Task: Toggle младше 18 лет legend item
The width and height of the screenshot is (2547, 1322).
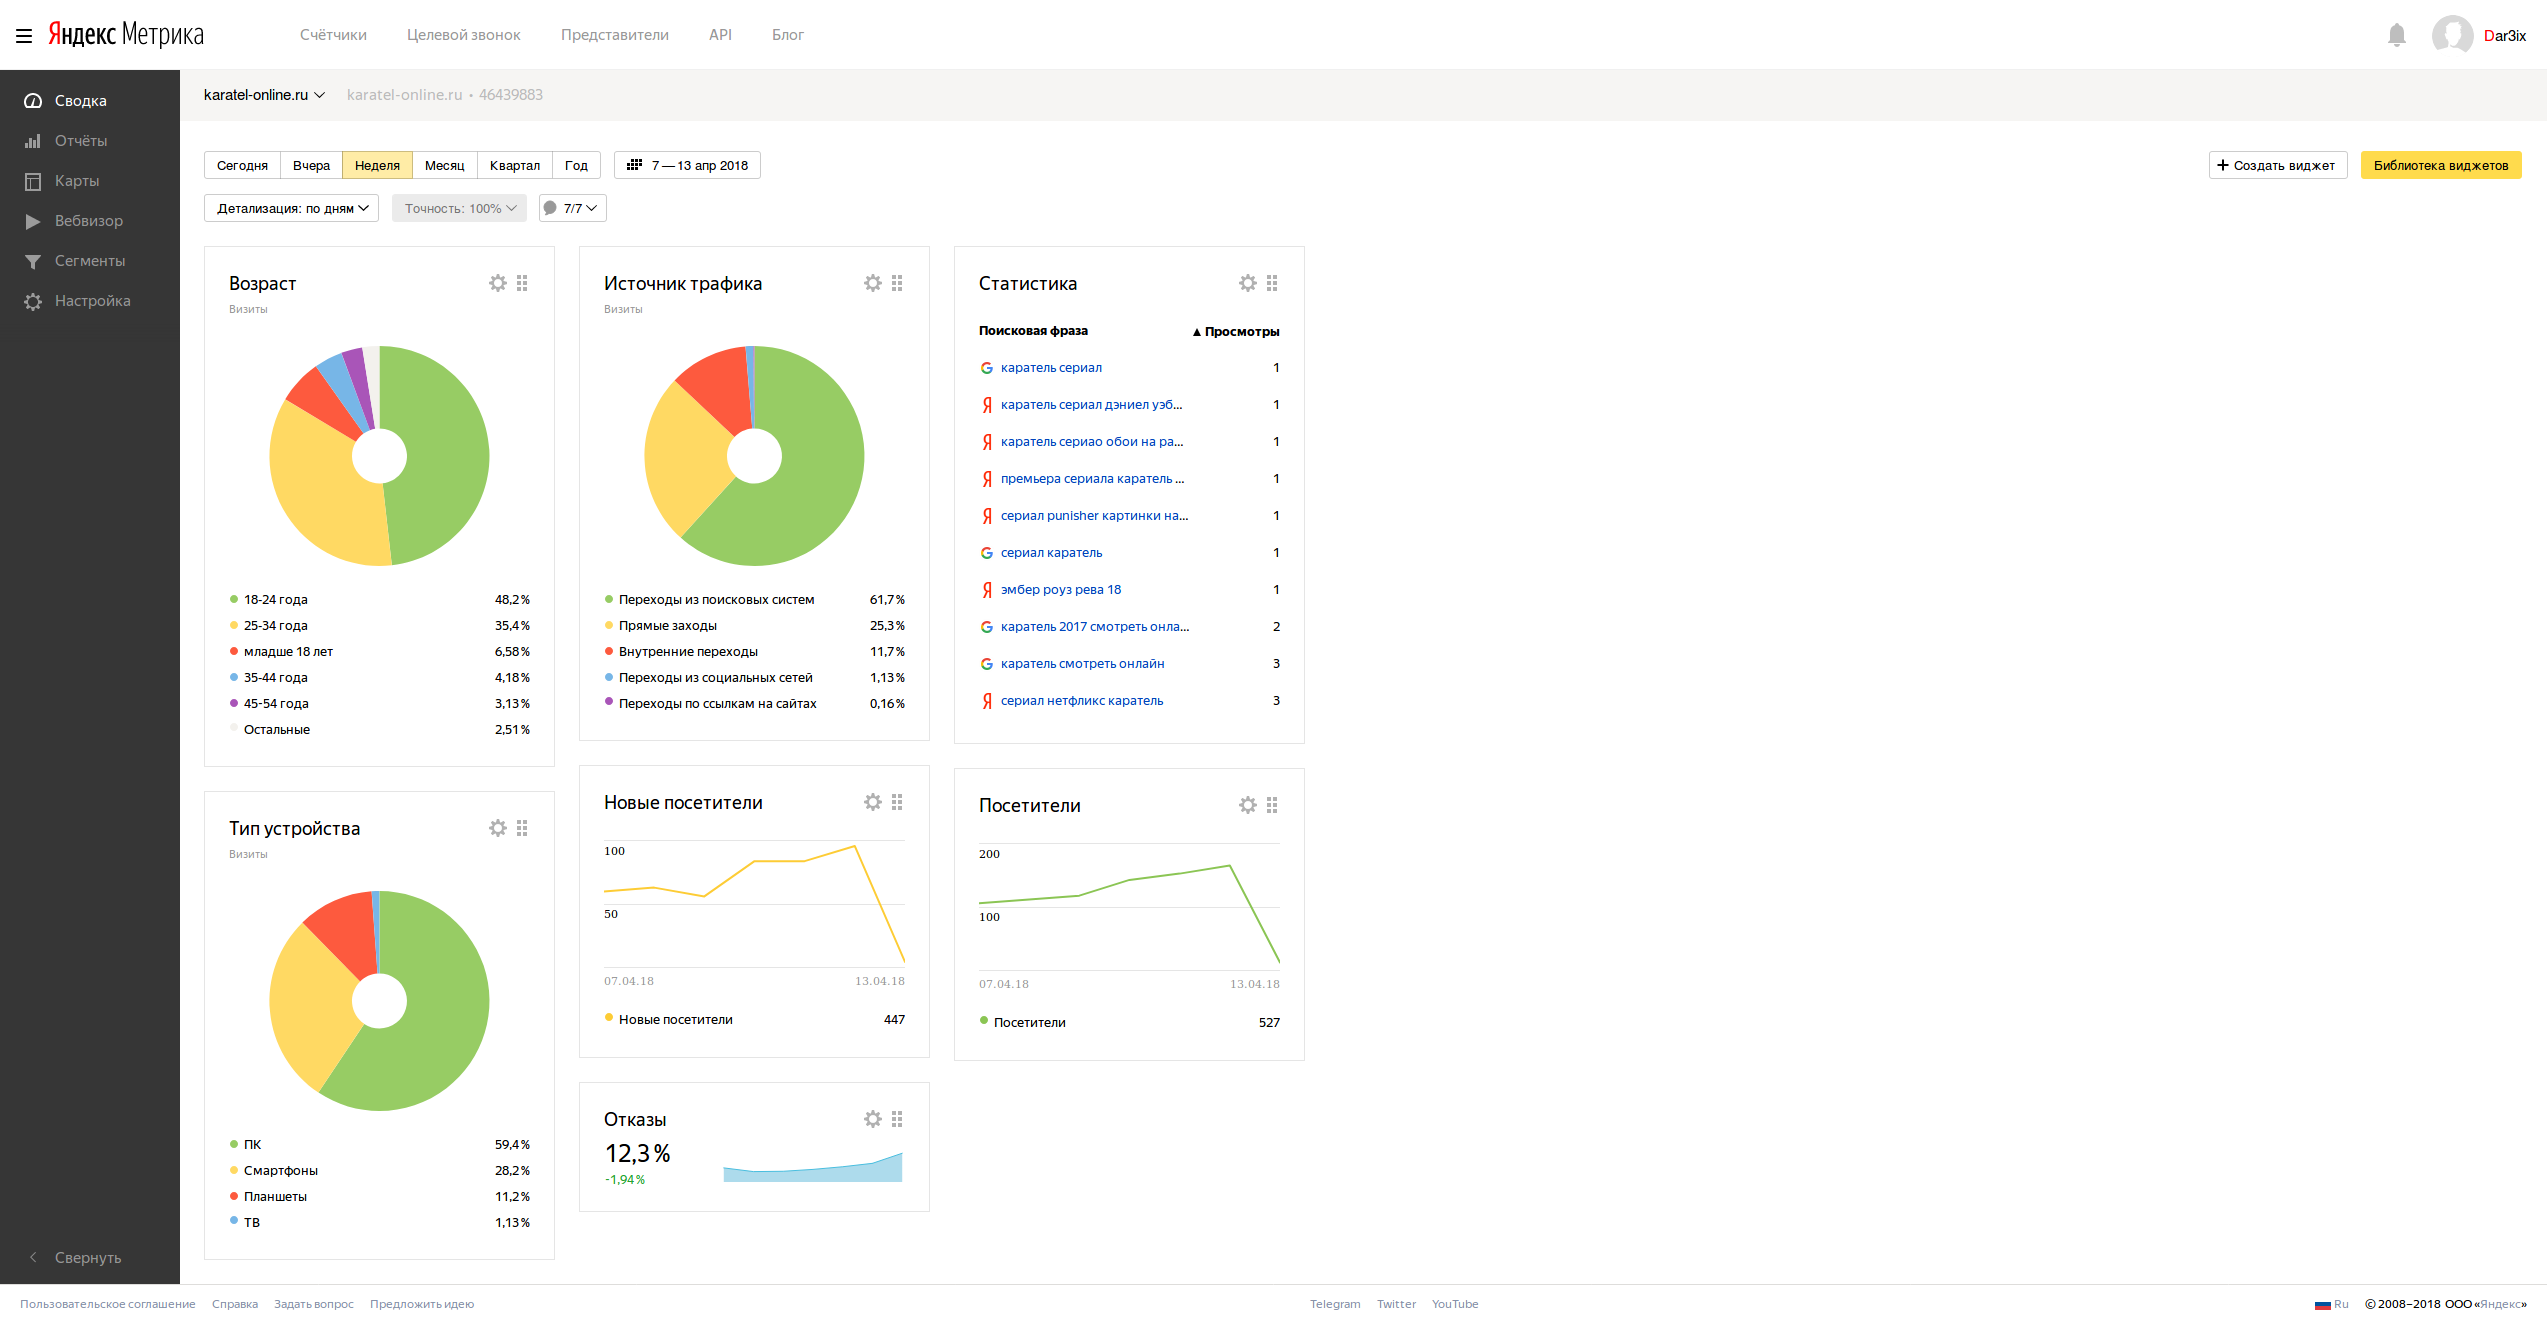Action: coord(379,652)
